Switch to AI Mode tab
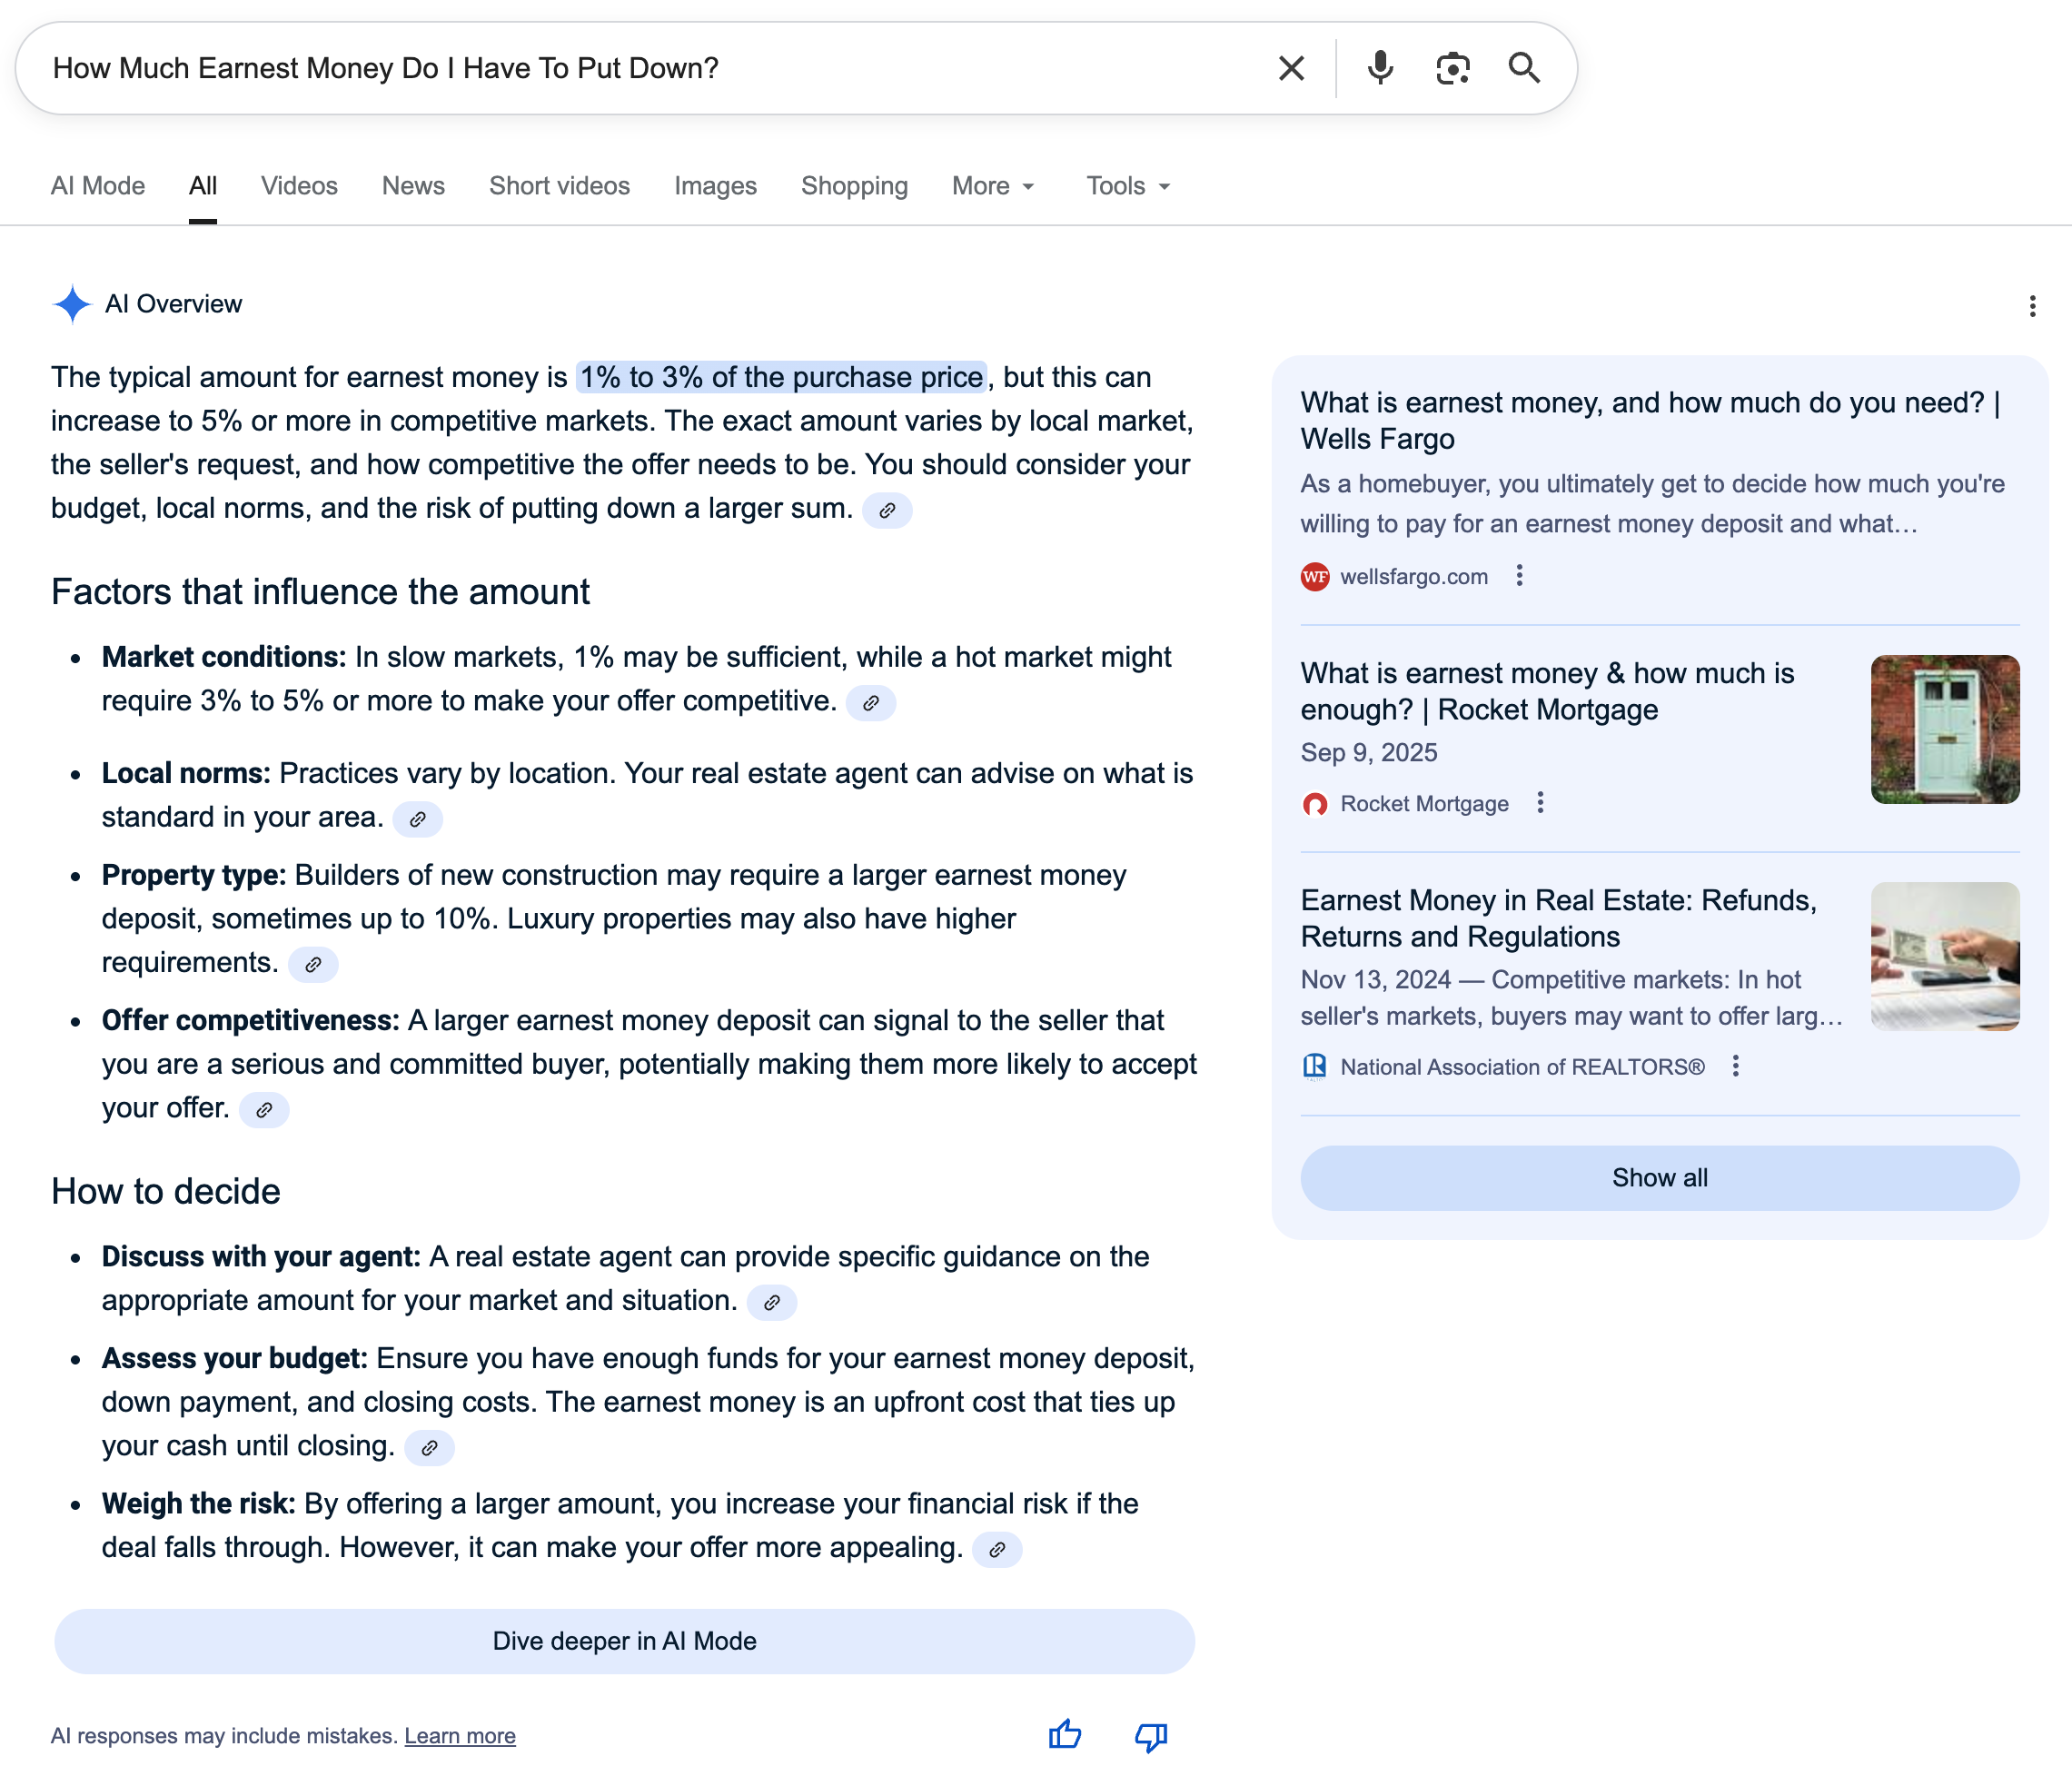 click(x=98, y=186)
